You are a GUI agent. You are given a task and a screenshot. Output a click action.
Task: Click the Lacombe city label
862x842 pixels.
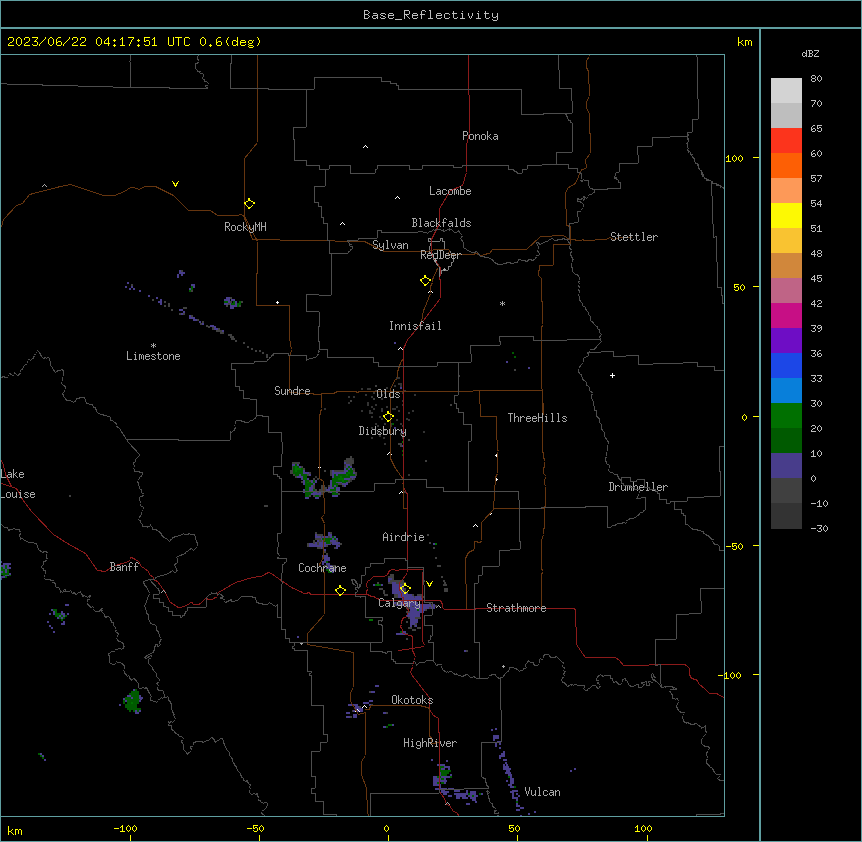click(450, 191)
